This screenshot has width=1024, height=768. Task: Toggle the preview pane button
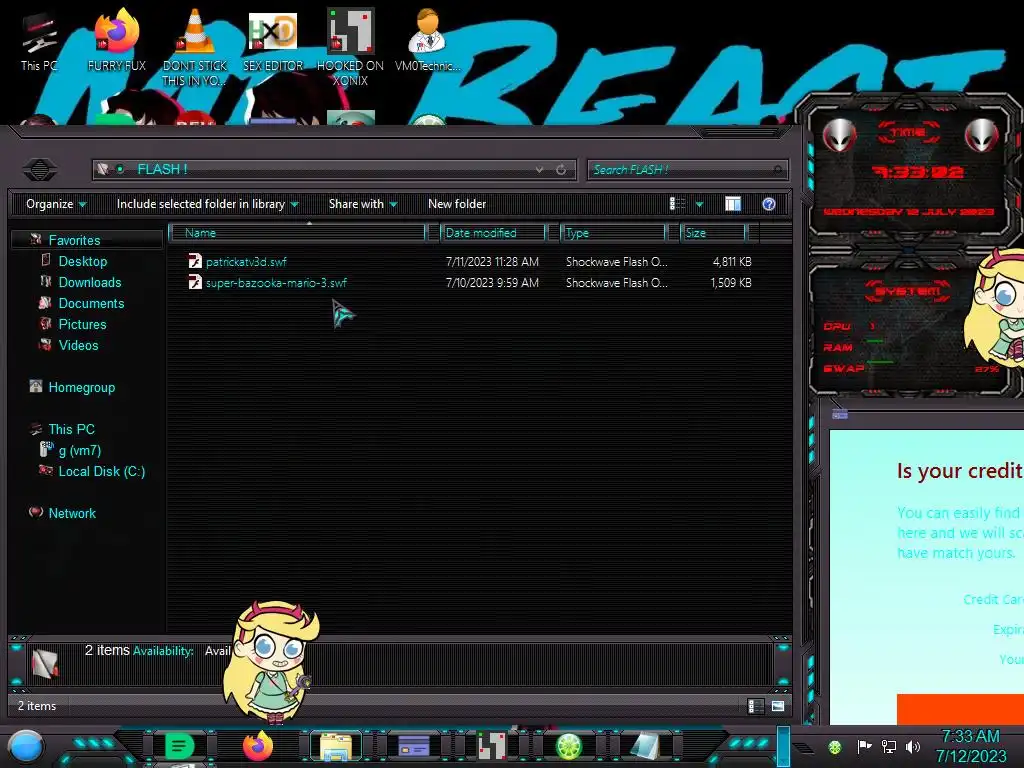pos(733,204)
